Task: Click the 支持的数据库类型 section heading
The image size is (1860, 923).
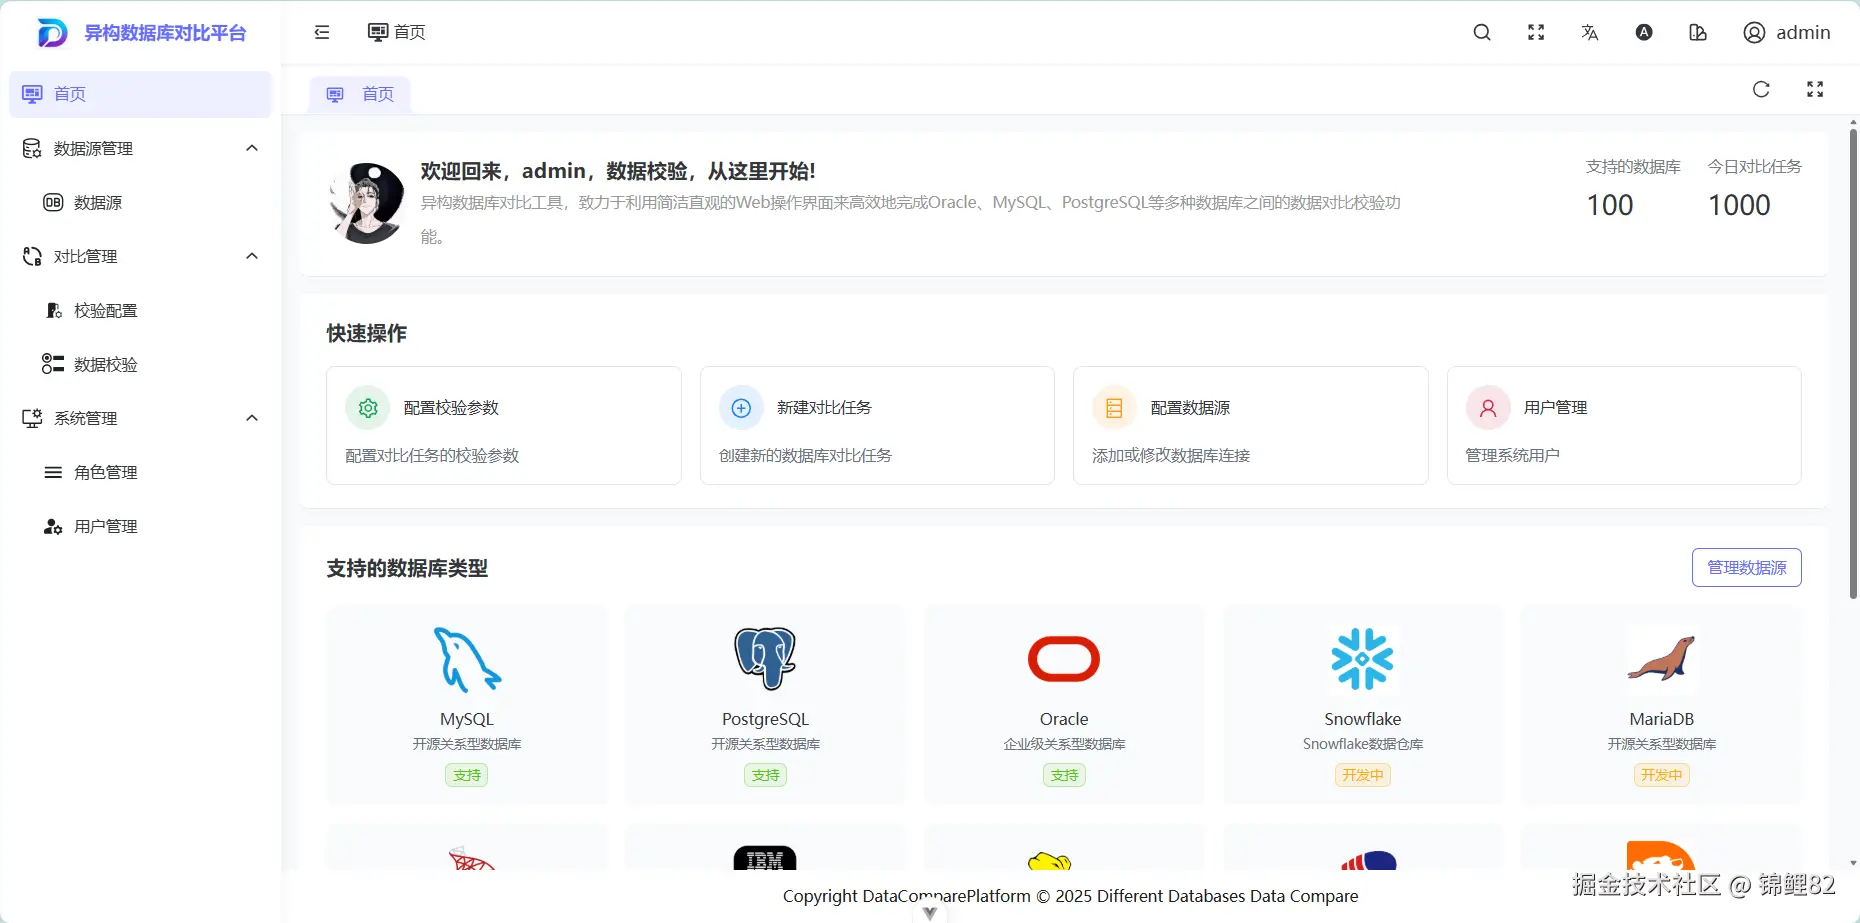Action: (407, 569)
